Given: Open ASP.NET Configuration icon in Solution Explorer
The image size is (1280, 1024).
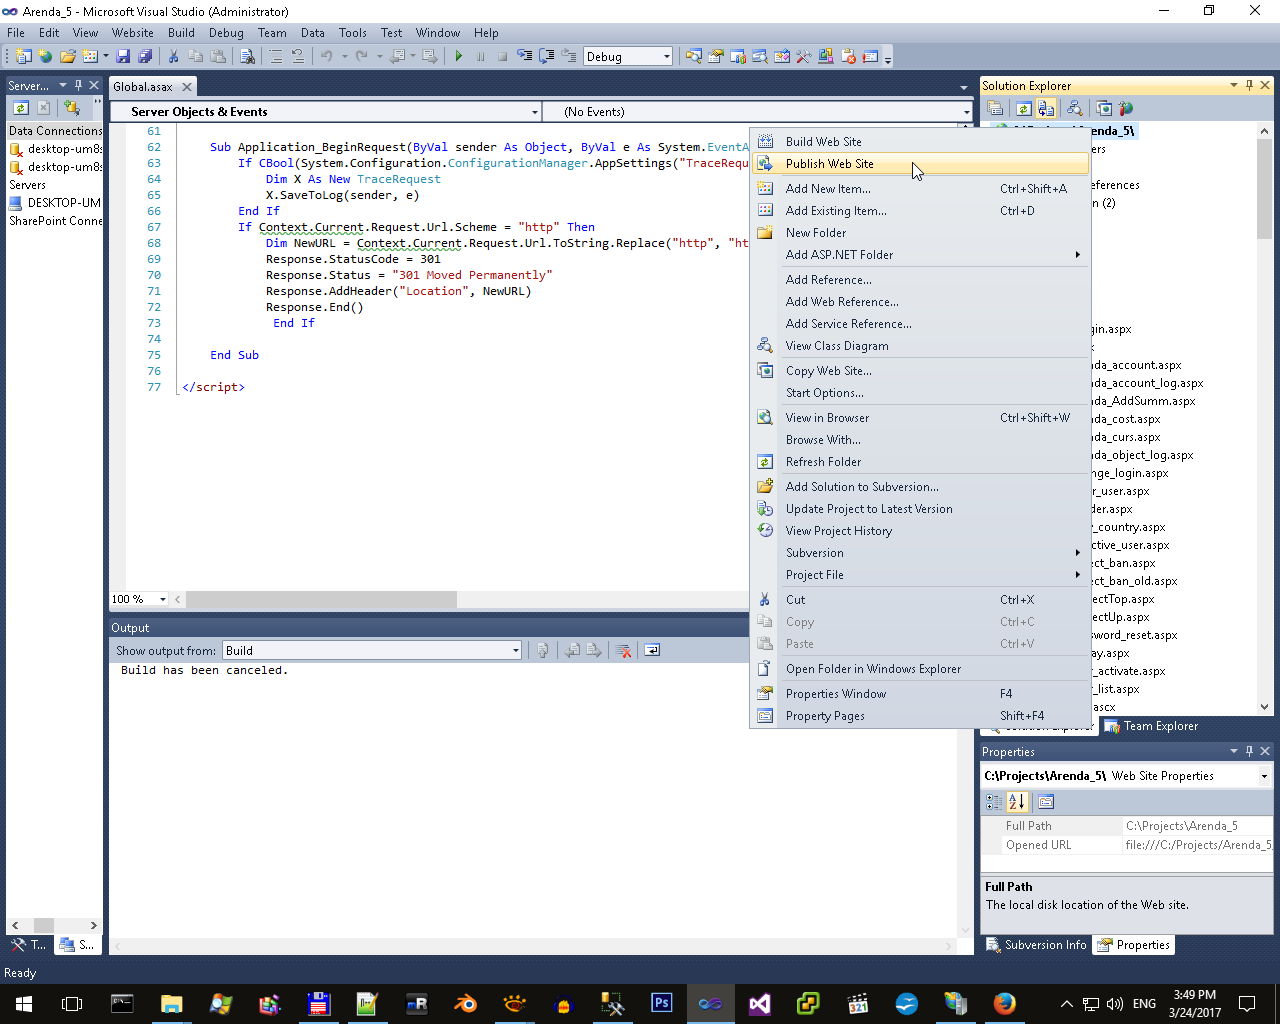Looking at the screenshot, I should coord(1126,109).
